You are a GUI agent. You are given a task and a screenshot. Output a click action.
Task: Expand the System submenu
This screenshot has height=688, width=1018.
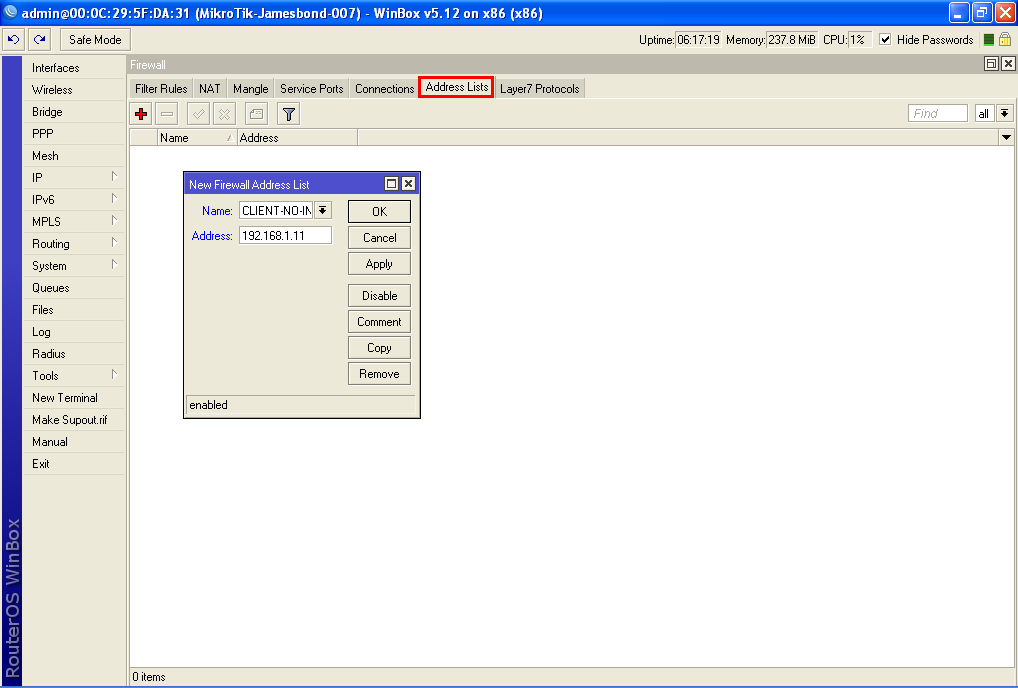coord(74,265)
